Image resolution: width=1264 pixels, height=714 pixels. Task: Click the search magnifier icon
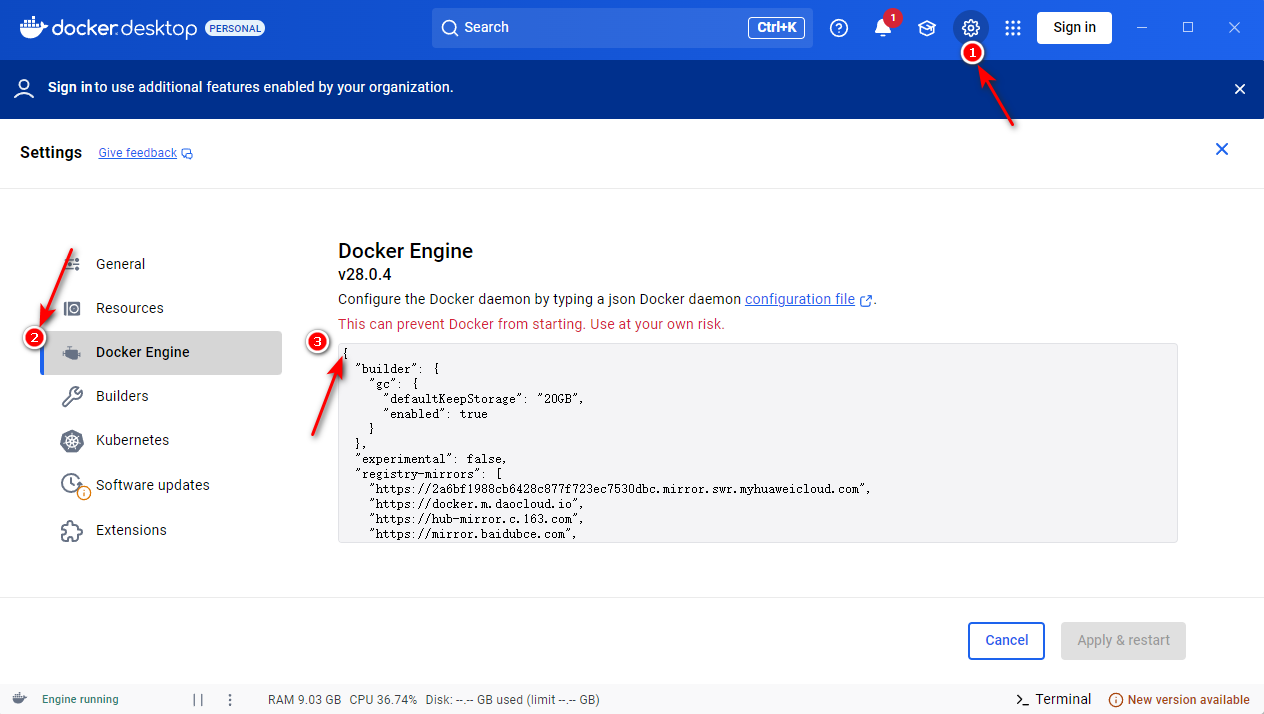[450, 28]
